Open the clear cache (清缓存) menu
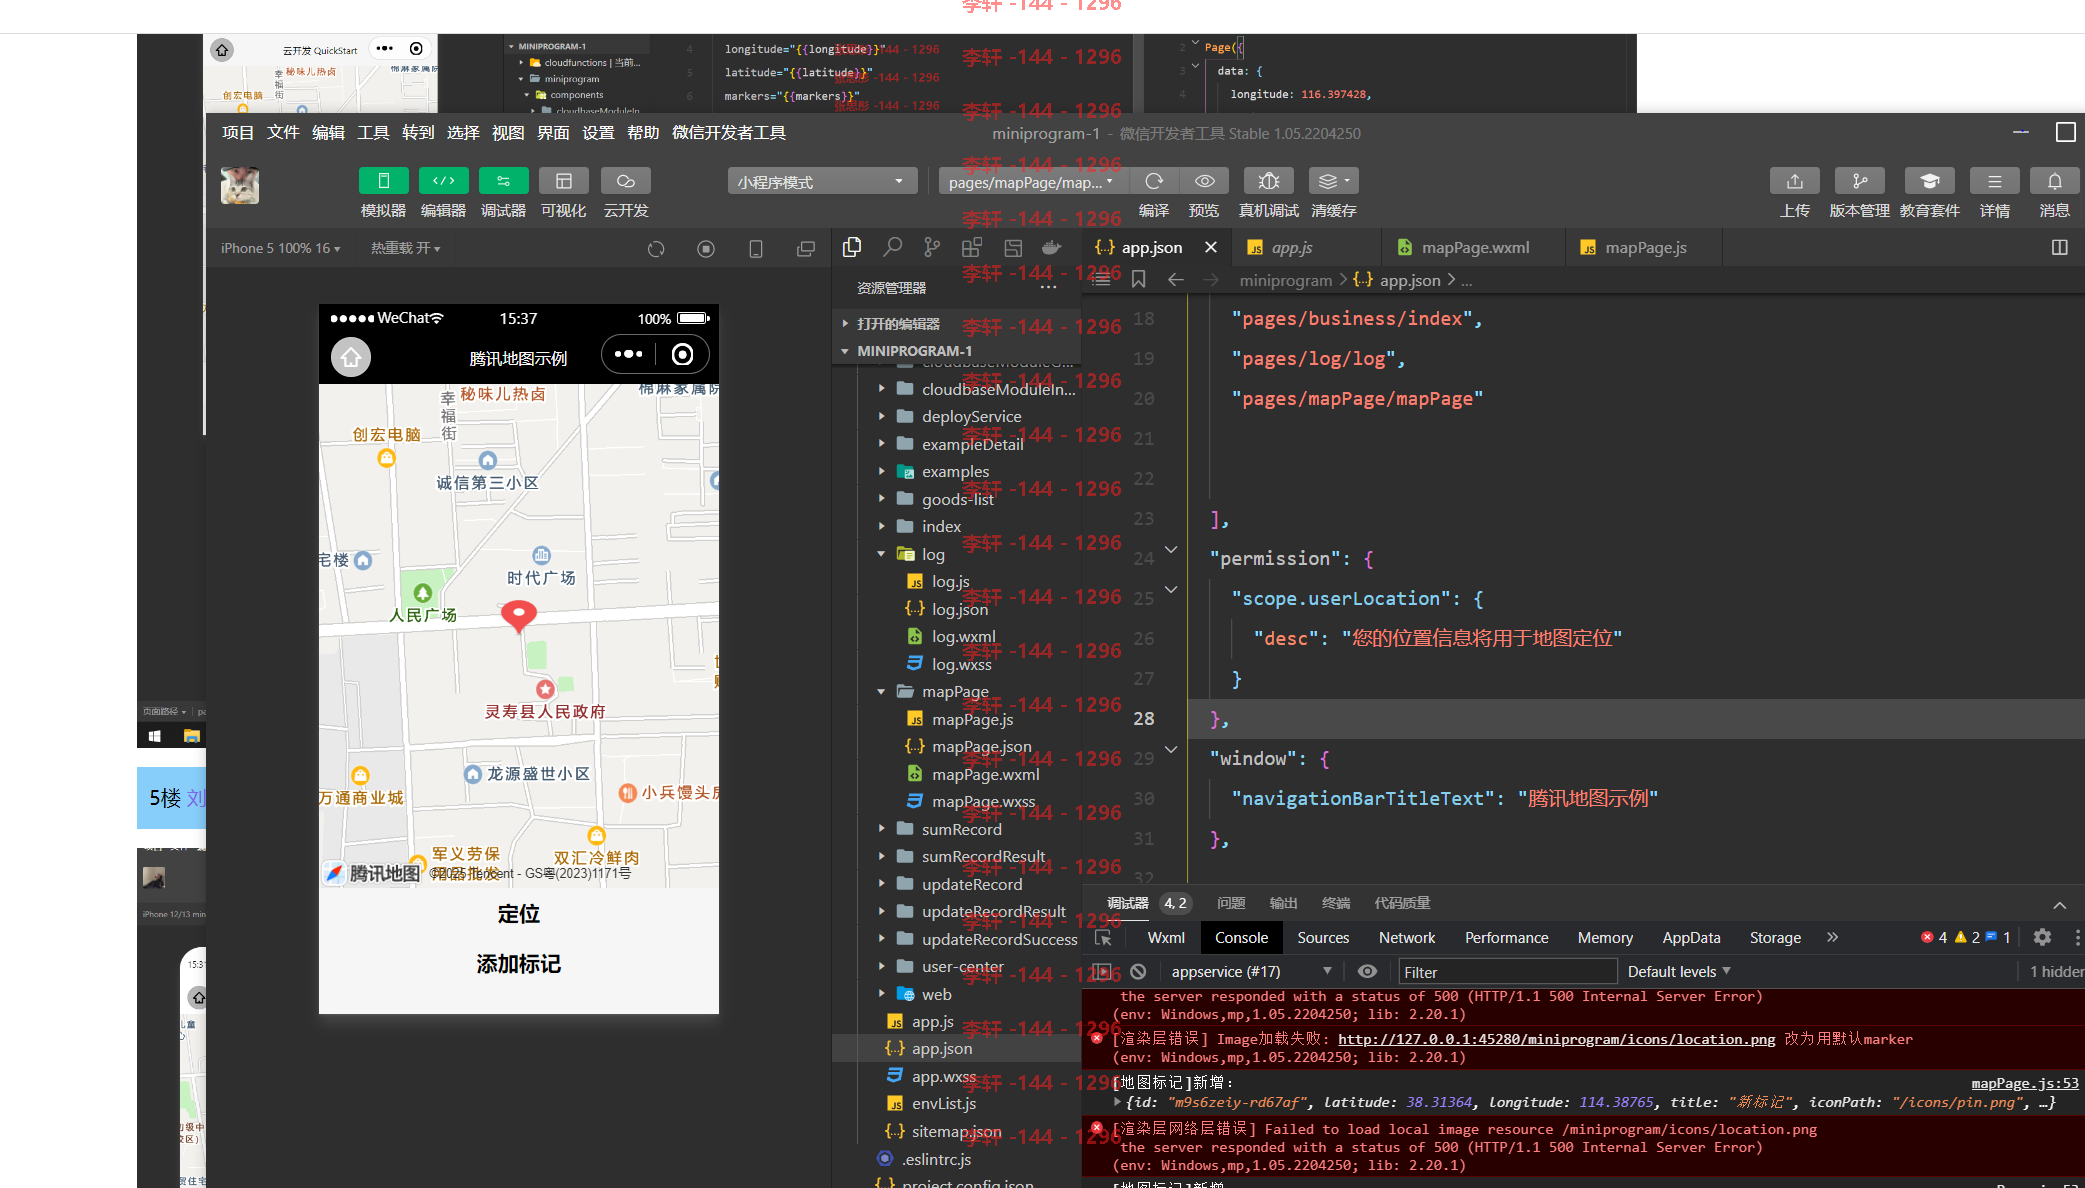 click(x=1333, y=181)
